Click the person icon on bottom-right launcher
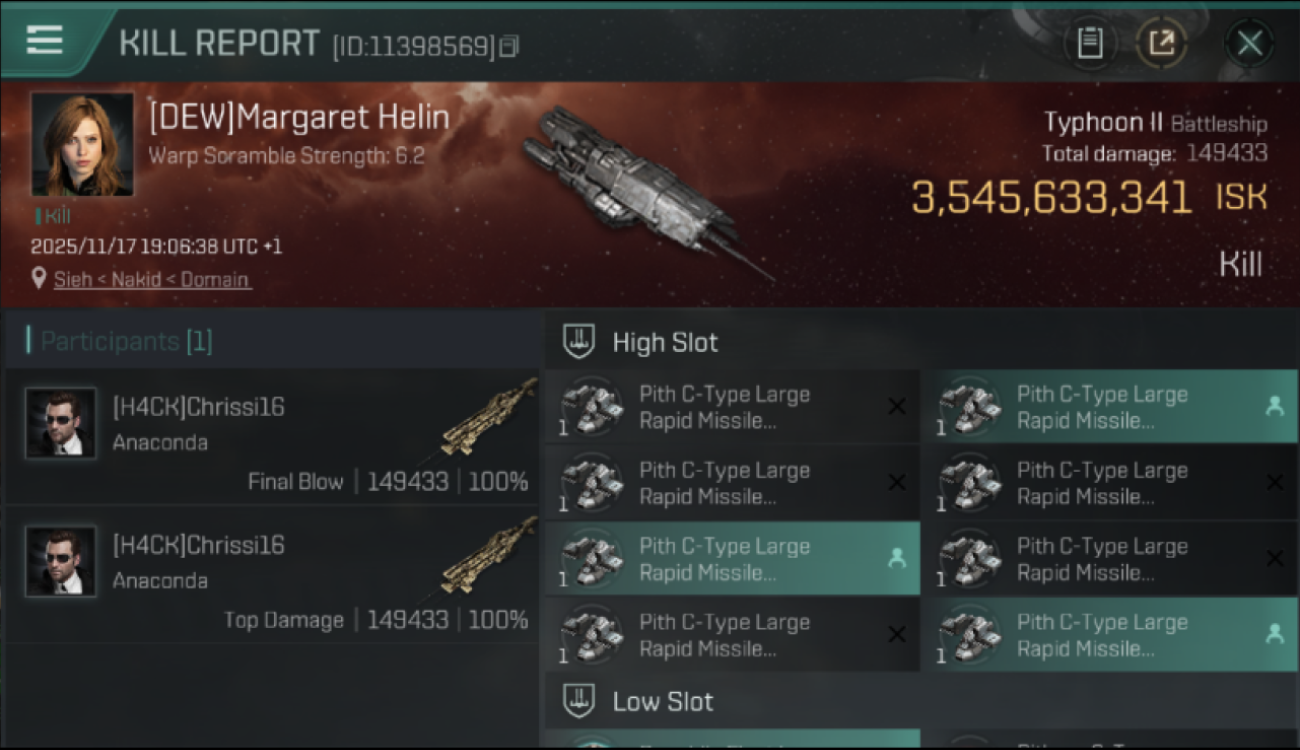 point(1274,633)
